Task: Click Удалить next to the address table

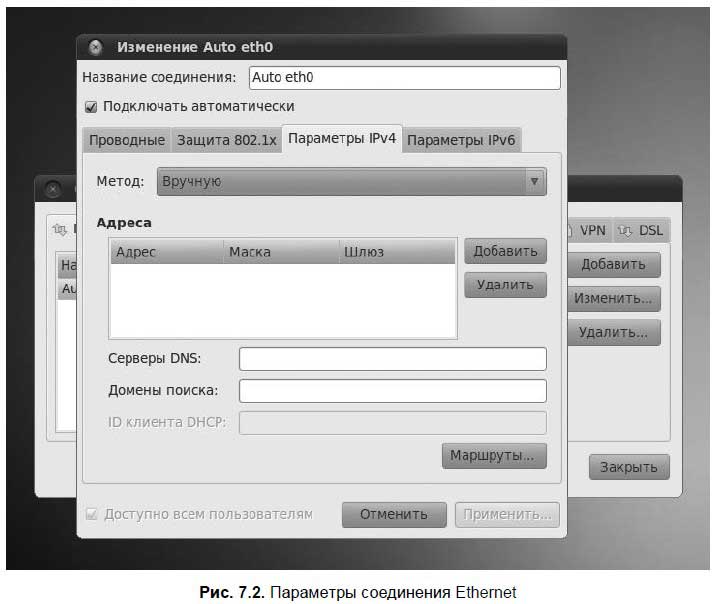Action: pyautogui.click(x=505, y=285)
